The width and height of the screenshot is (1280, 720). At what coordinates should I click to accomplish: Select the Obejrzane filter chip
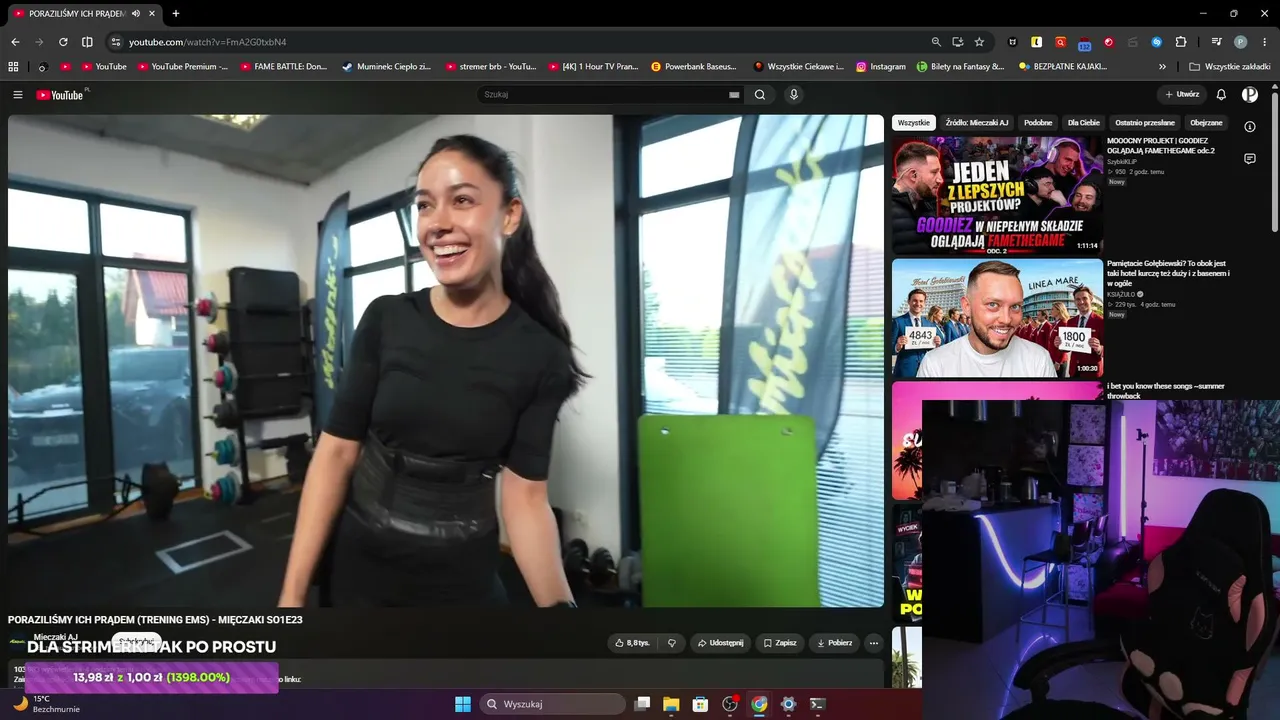click(1206, 123)
